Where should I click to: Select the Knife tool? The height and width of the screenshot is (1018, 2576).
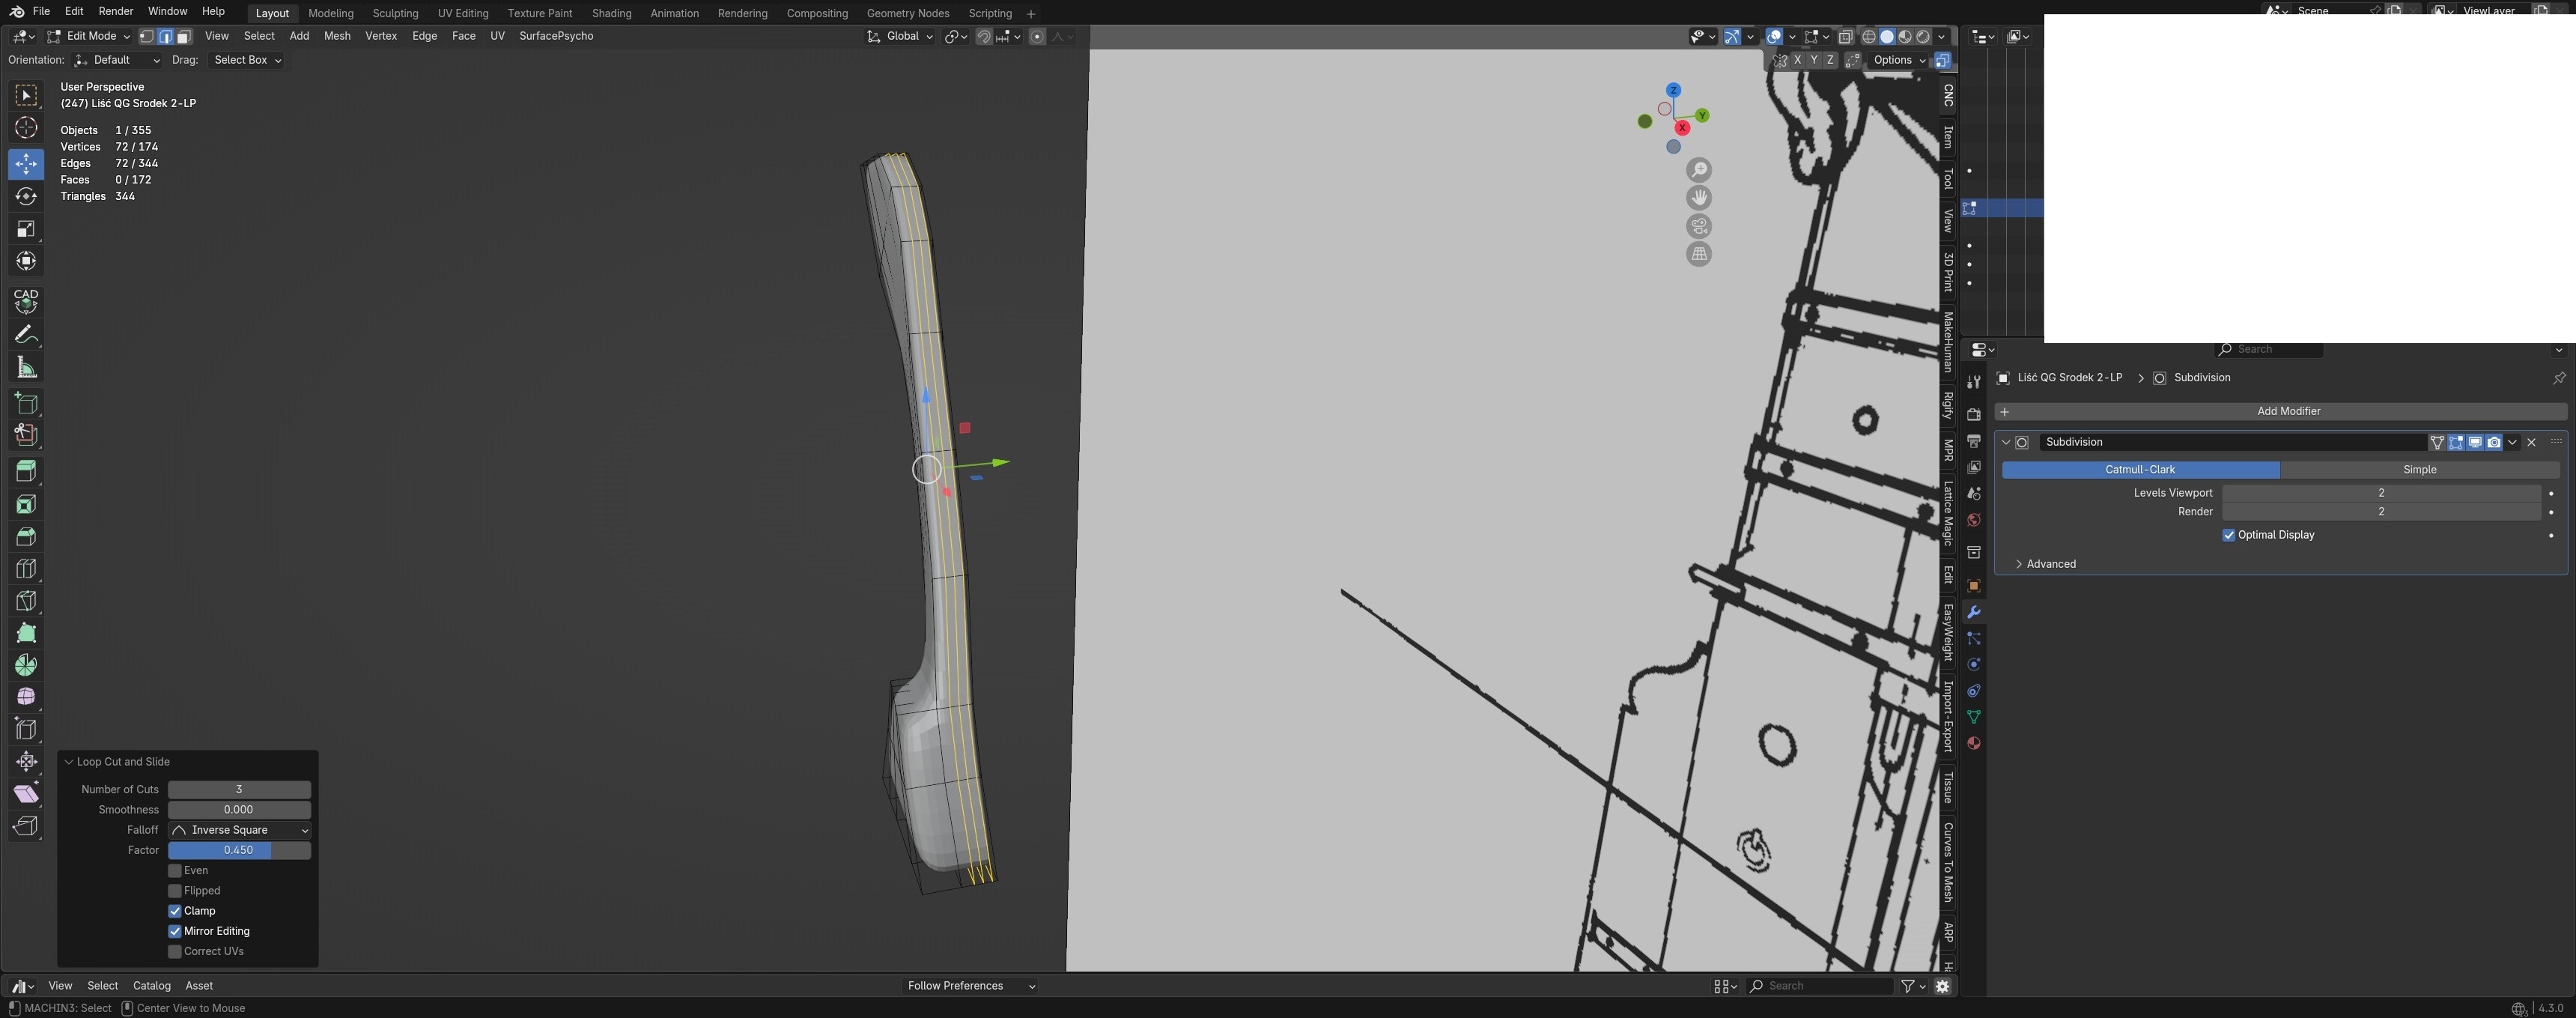pyautogui.click(x=26, y=601)
